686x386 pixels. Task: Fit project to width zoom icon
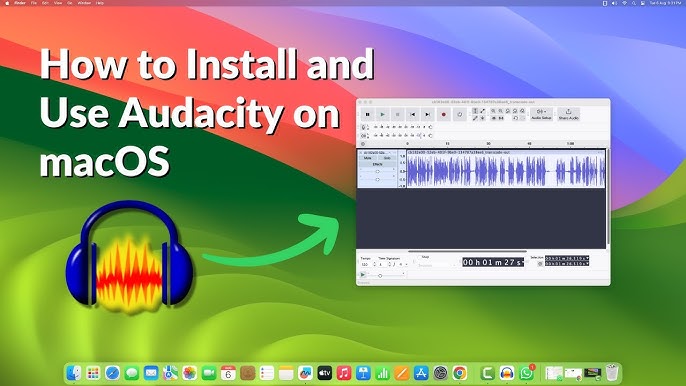click(x=515, y=111)
